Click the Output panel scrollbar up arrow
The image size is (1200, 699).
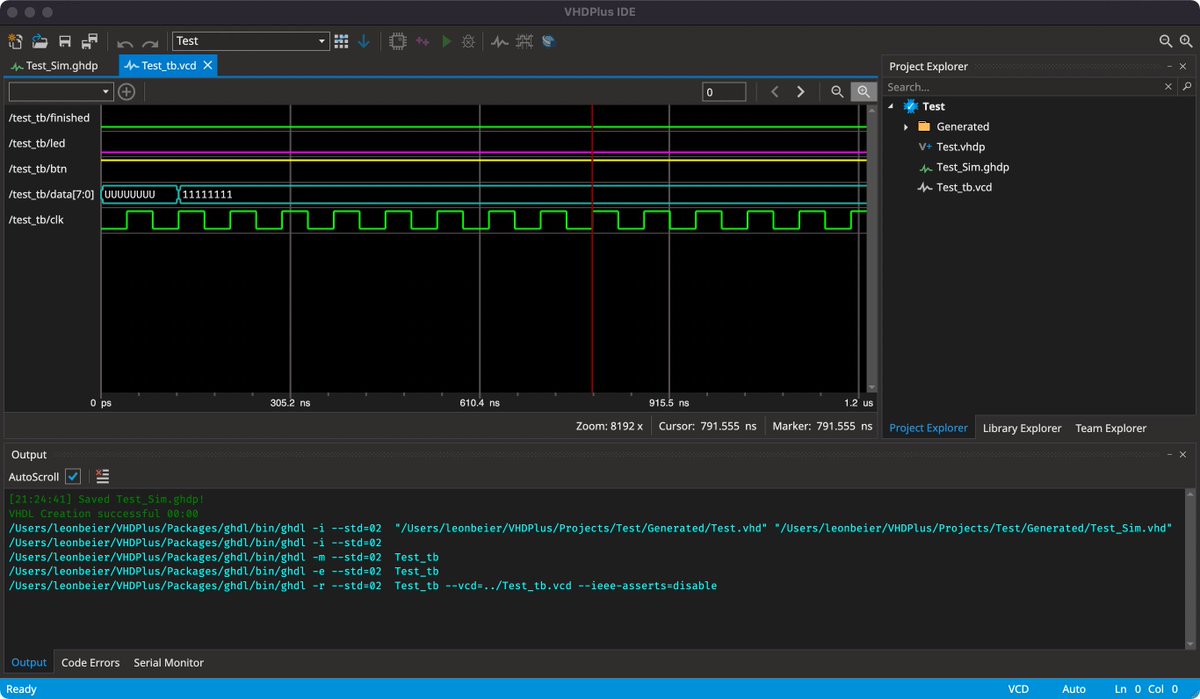(1188, 494)
